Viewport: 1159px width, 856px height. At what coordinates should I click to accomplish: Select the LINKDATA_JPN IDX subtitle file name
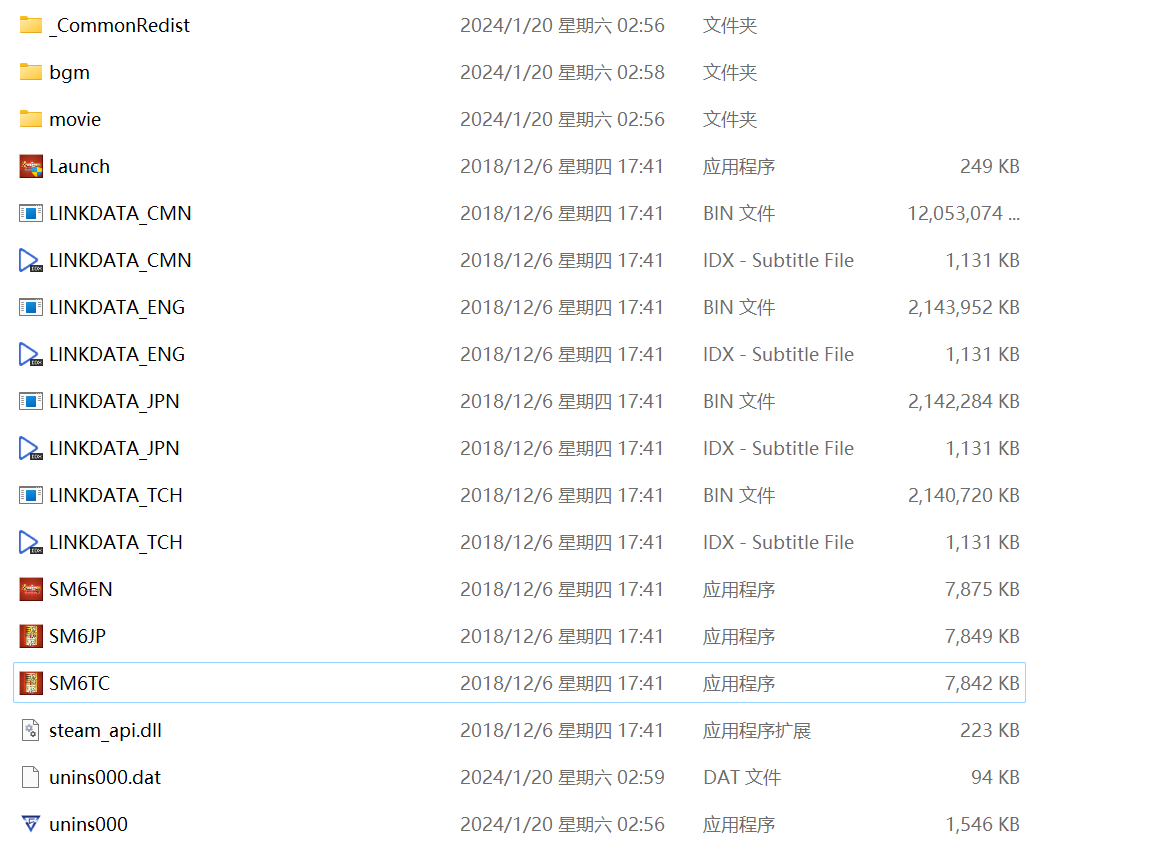[x=114, y=448]
